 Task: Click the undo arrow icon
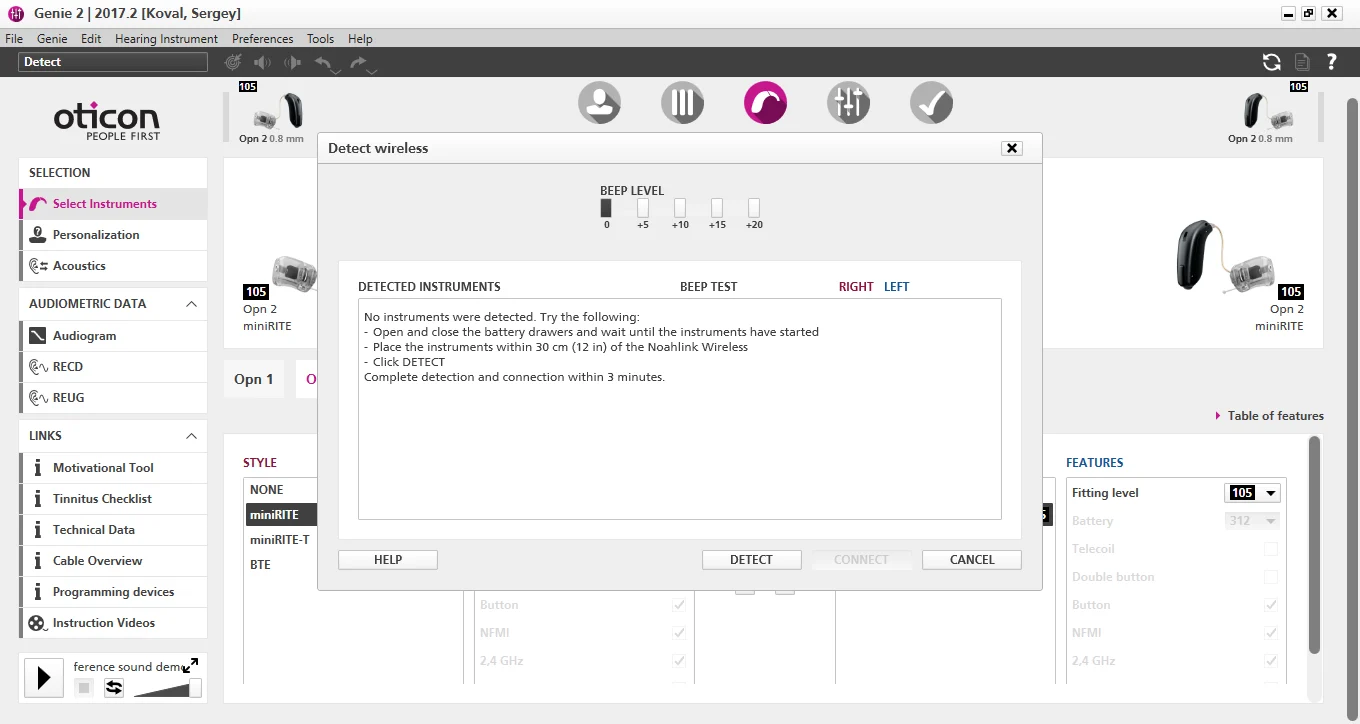[x=324, y=63]
